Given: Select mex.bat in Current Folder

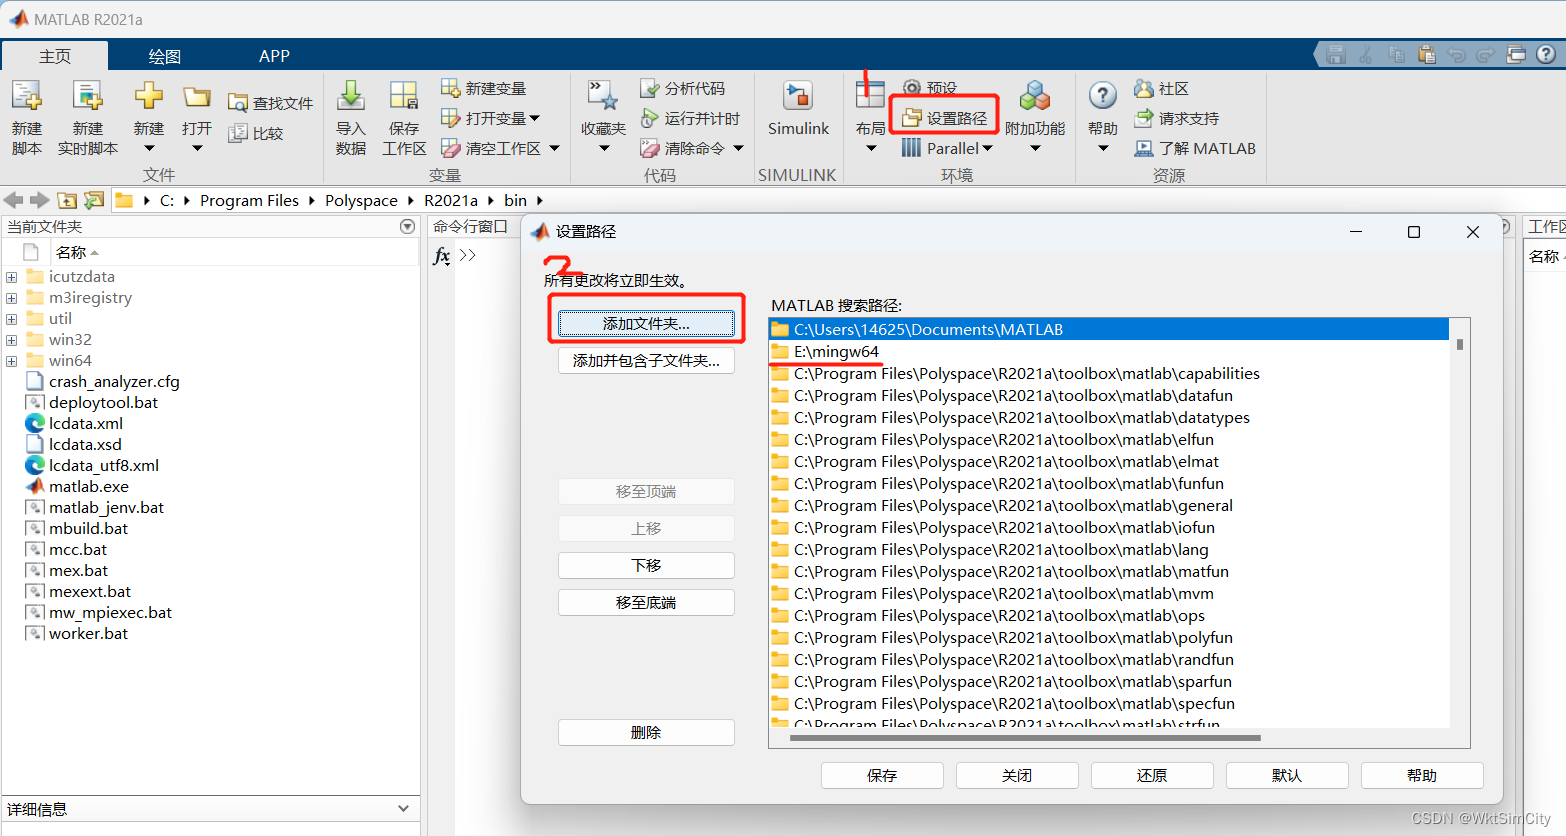Looking at the screenshot, I should pos(78,570).
